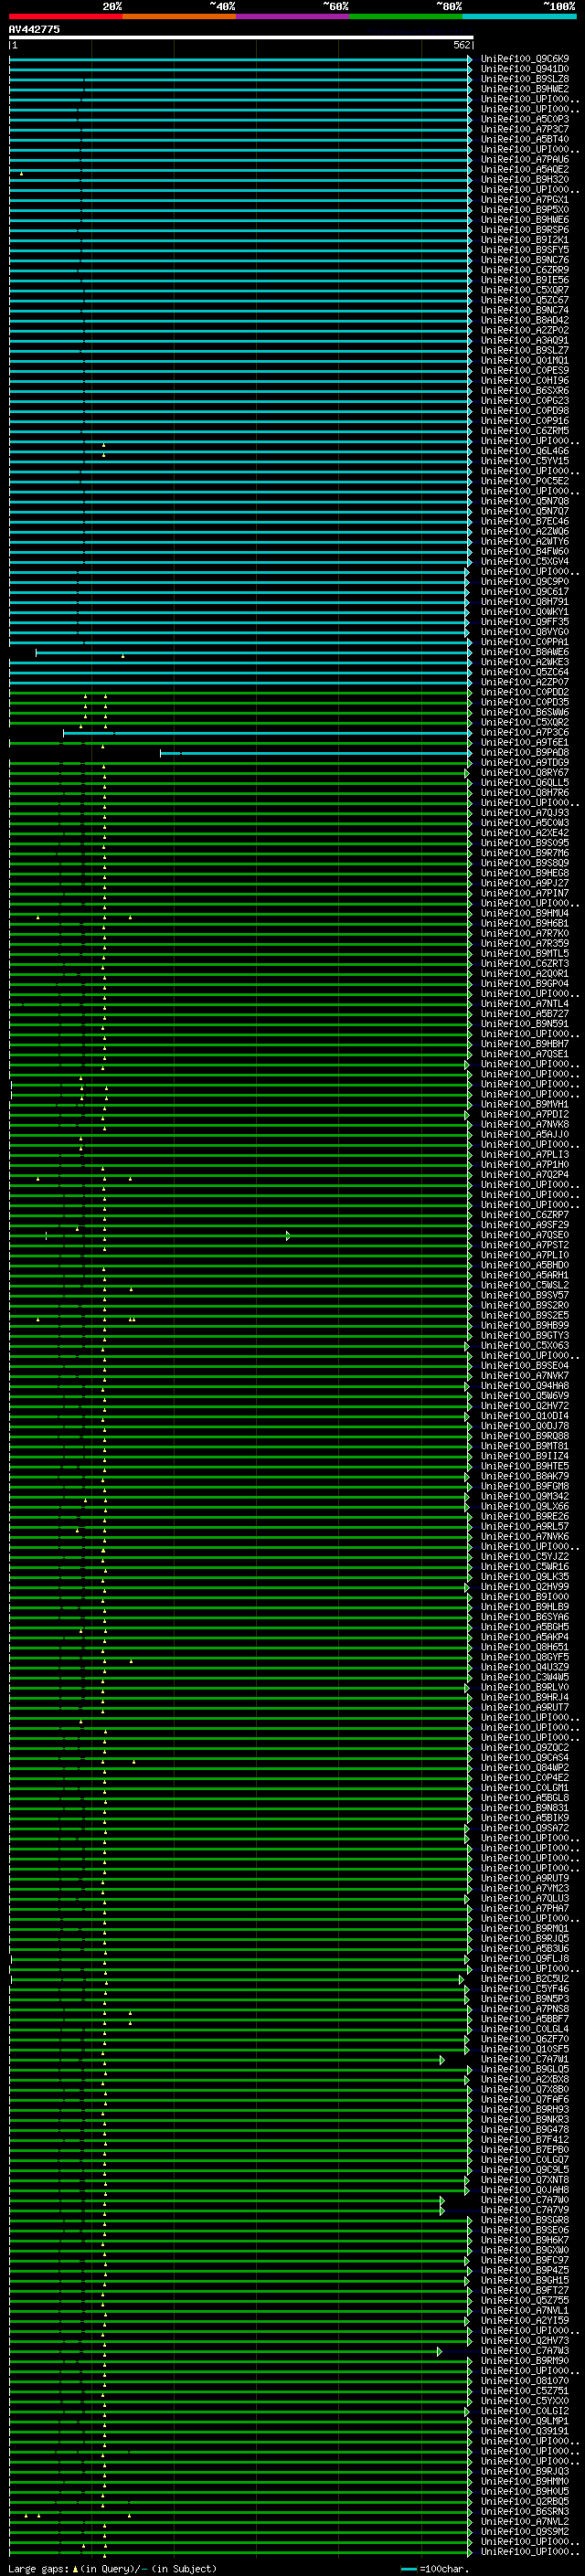Select hit UniRef100_A7P3C7

click(525, 129)
